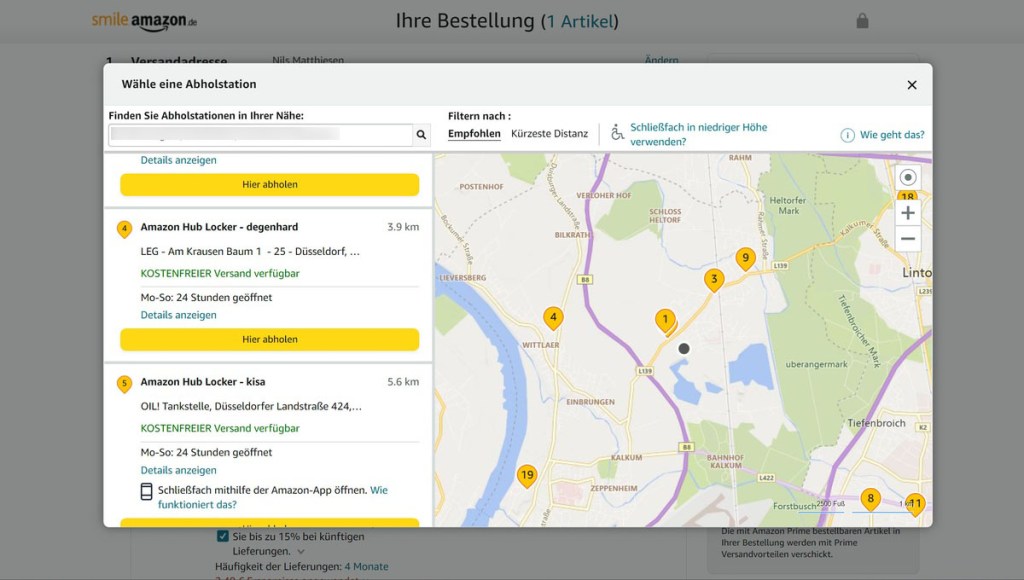Select map pin number 8
Screen dimensions: 1024x580
coord(870,500)
